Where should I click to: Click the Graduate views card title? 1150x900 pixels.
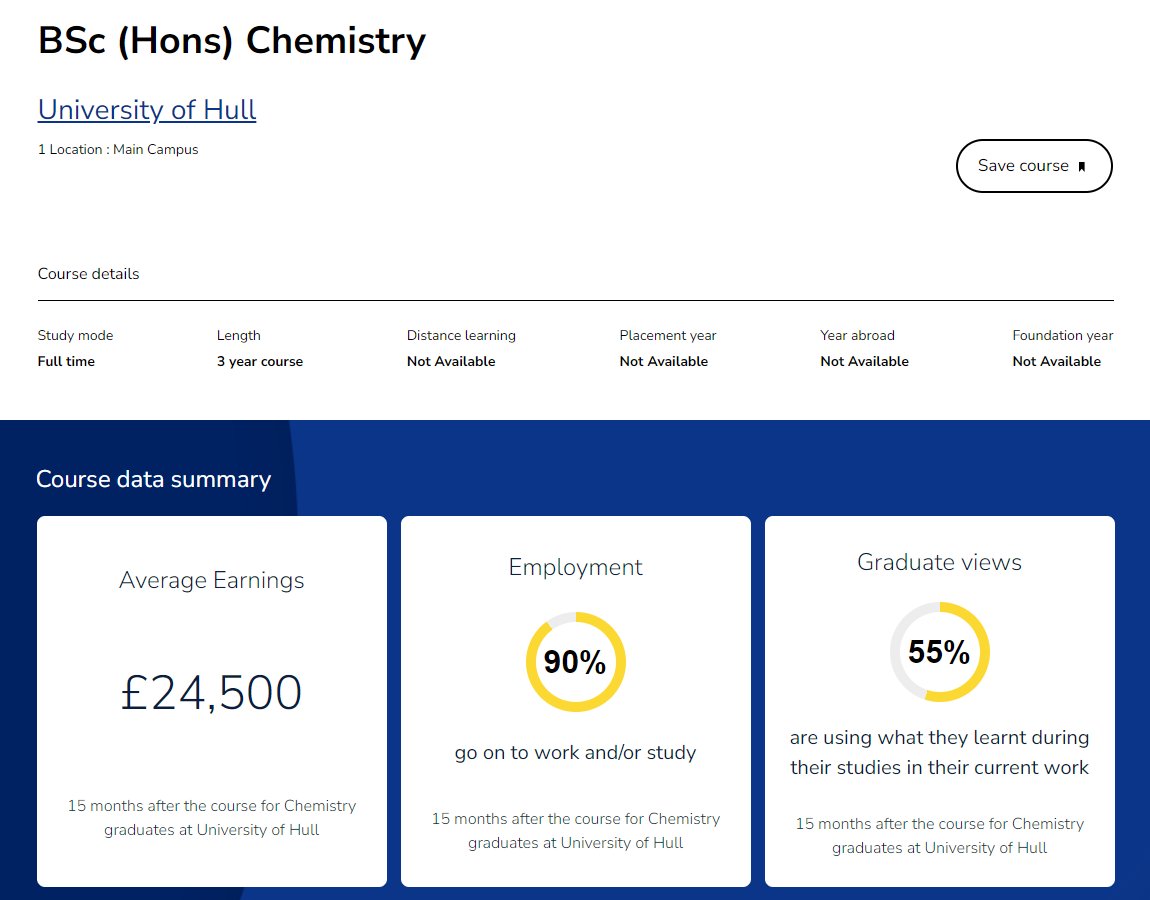[940, 563]
